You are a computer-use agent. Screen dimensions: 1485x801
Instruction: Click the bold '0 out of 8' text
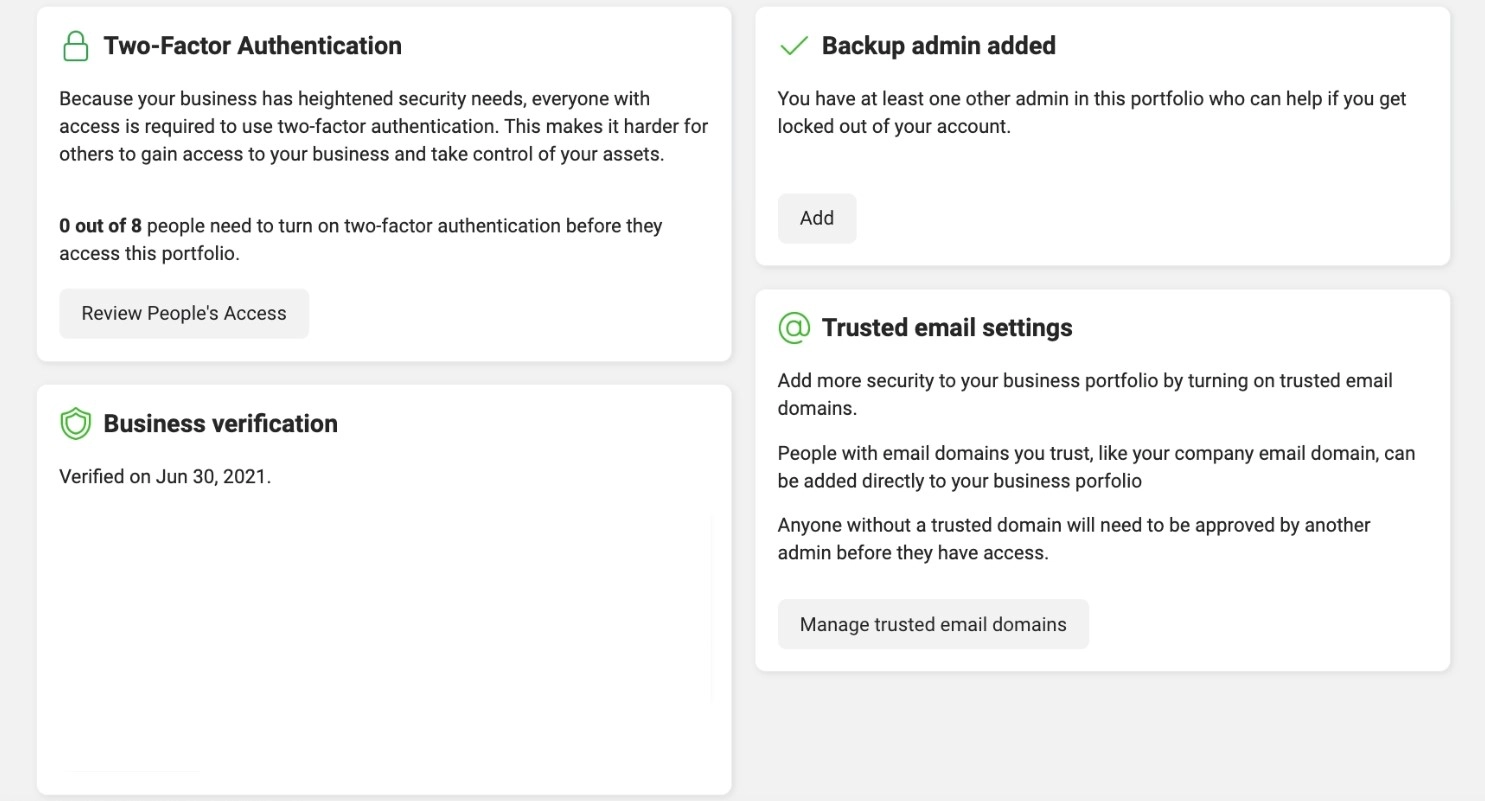(x=100, y=226)
